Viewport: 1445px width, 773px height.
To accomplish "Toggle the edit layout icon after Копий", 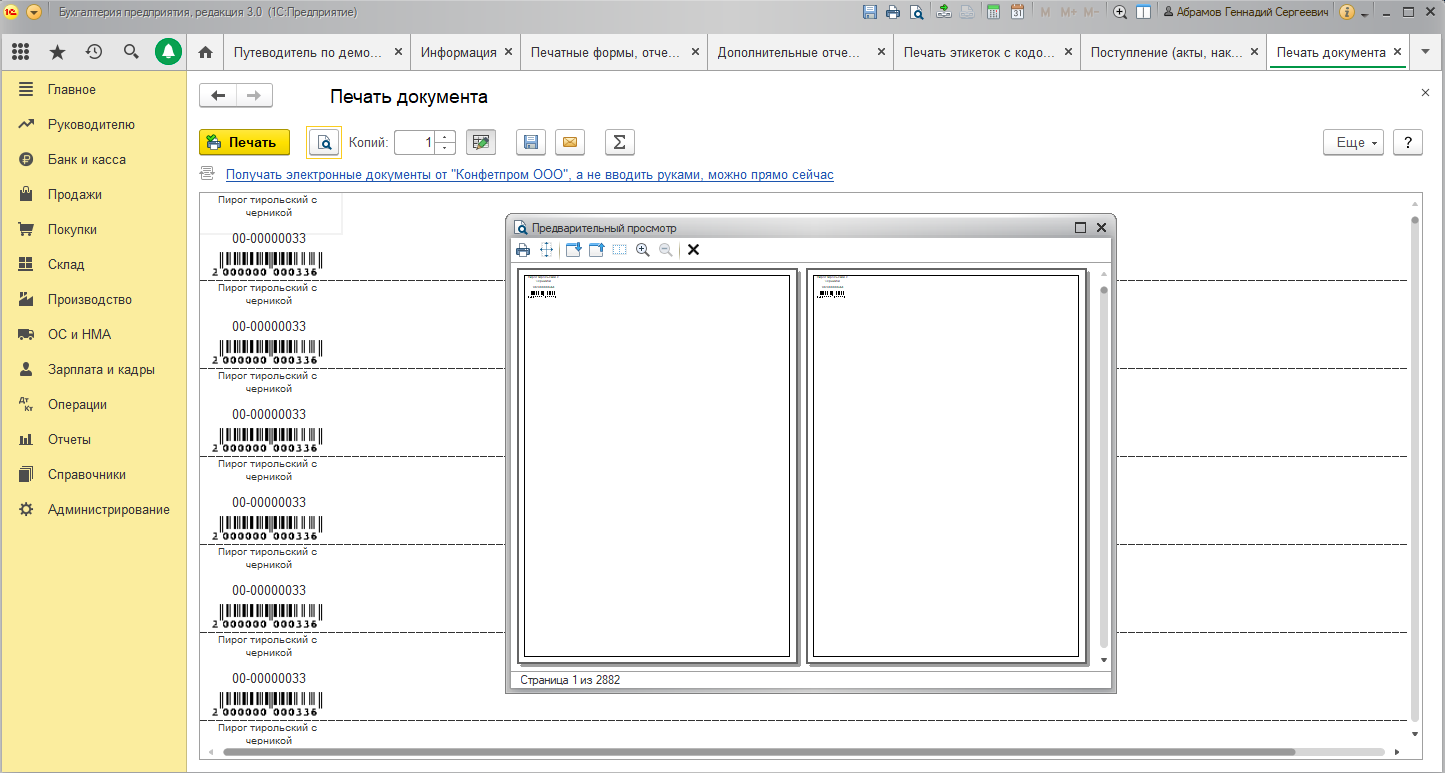I will [481, 142].
